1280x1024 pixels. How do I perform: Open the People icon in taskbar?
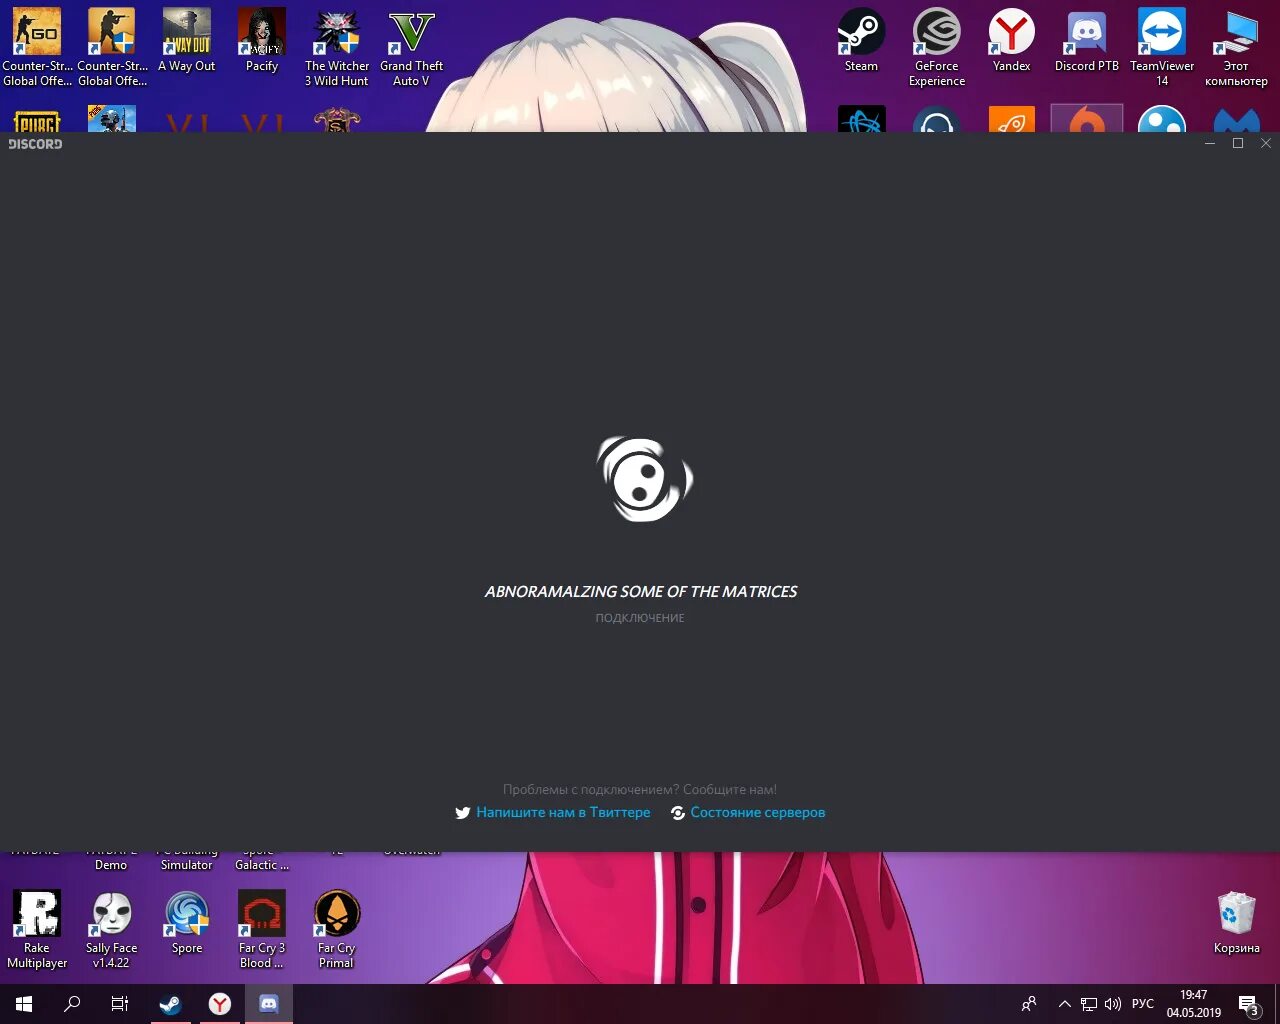pos(1029,1004)
